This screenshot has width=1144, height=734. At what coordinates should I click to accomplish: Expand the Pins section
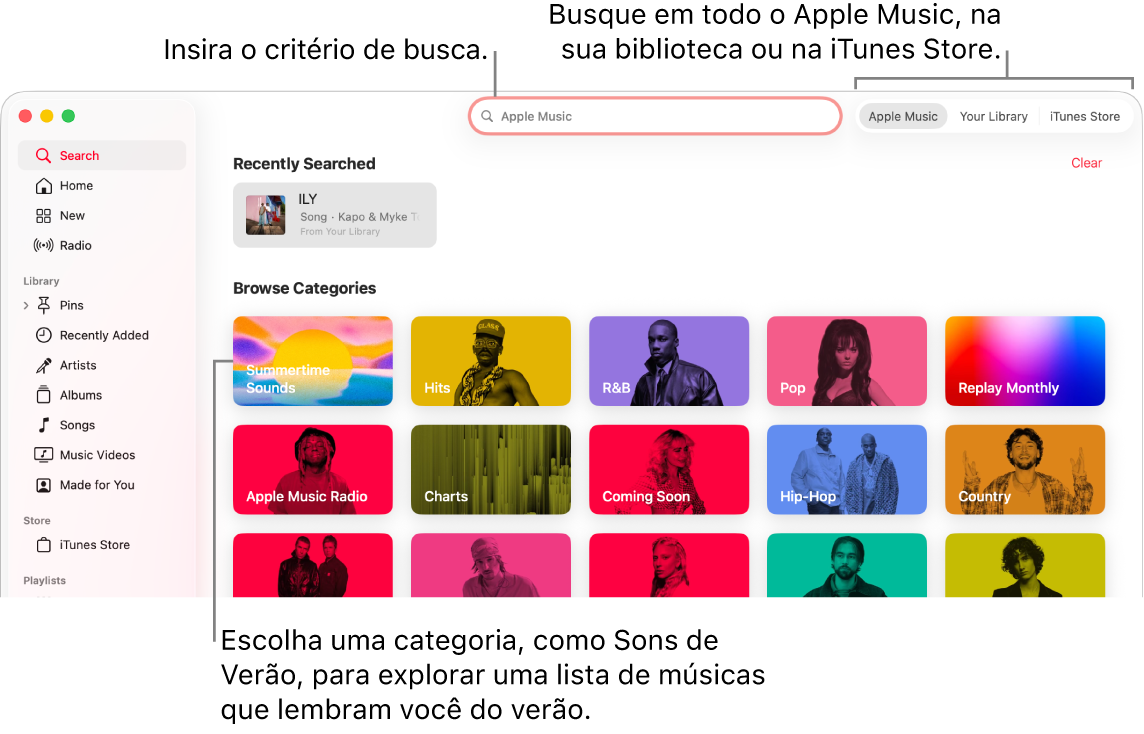[27, 305]
